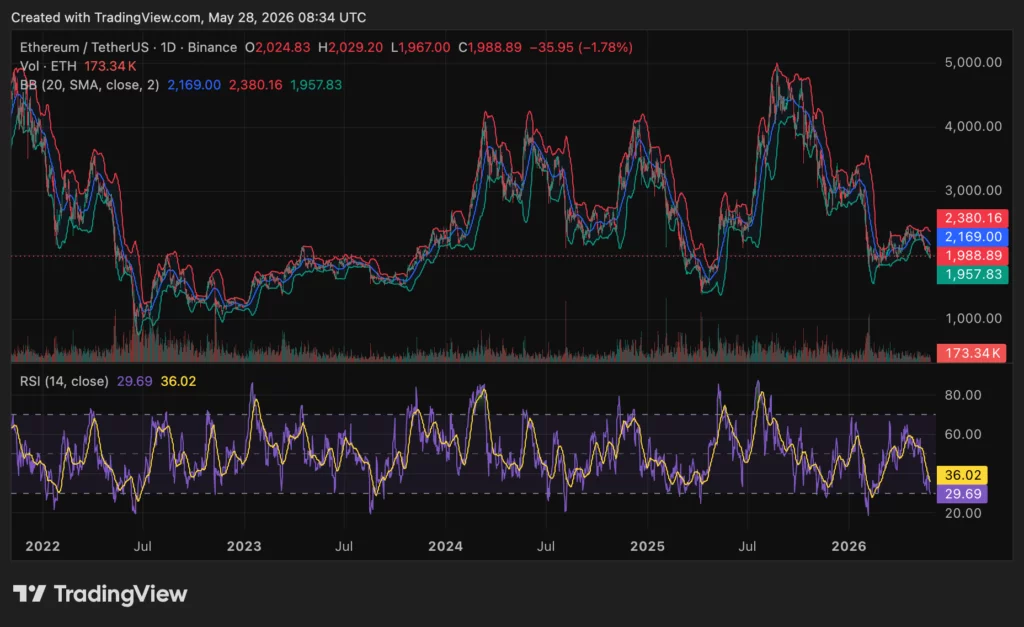Select the RSI (14, close) indicator legend
The height and width of the screenshot is (627, 1024).
[64, 381]
